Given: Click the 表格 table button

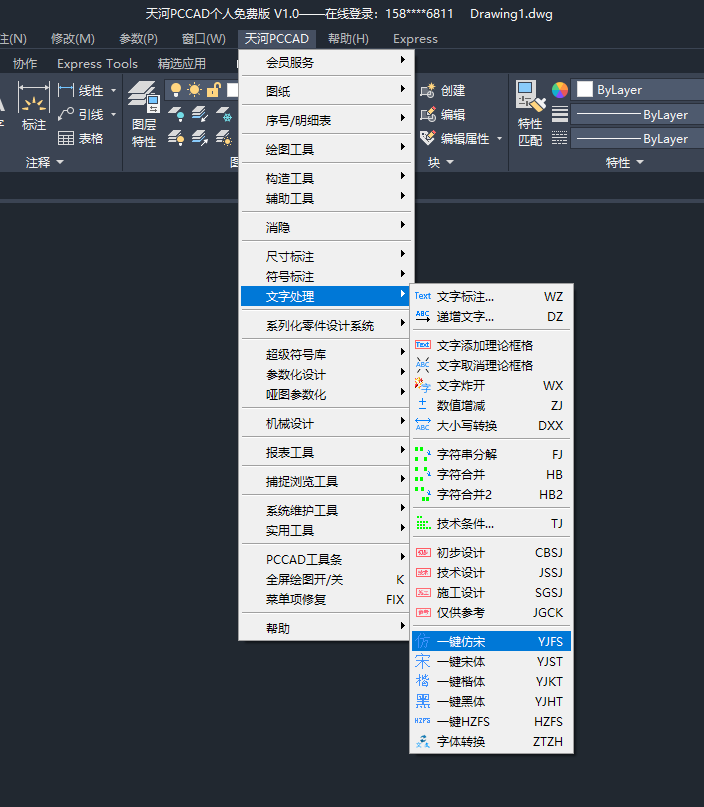Looking at the screenshot, I should 81,138.
